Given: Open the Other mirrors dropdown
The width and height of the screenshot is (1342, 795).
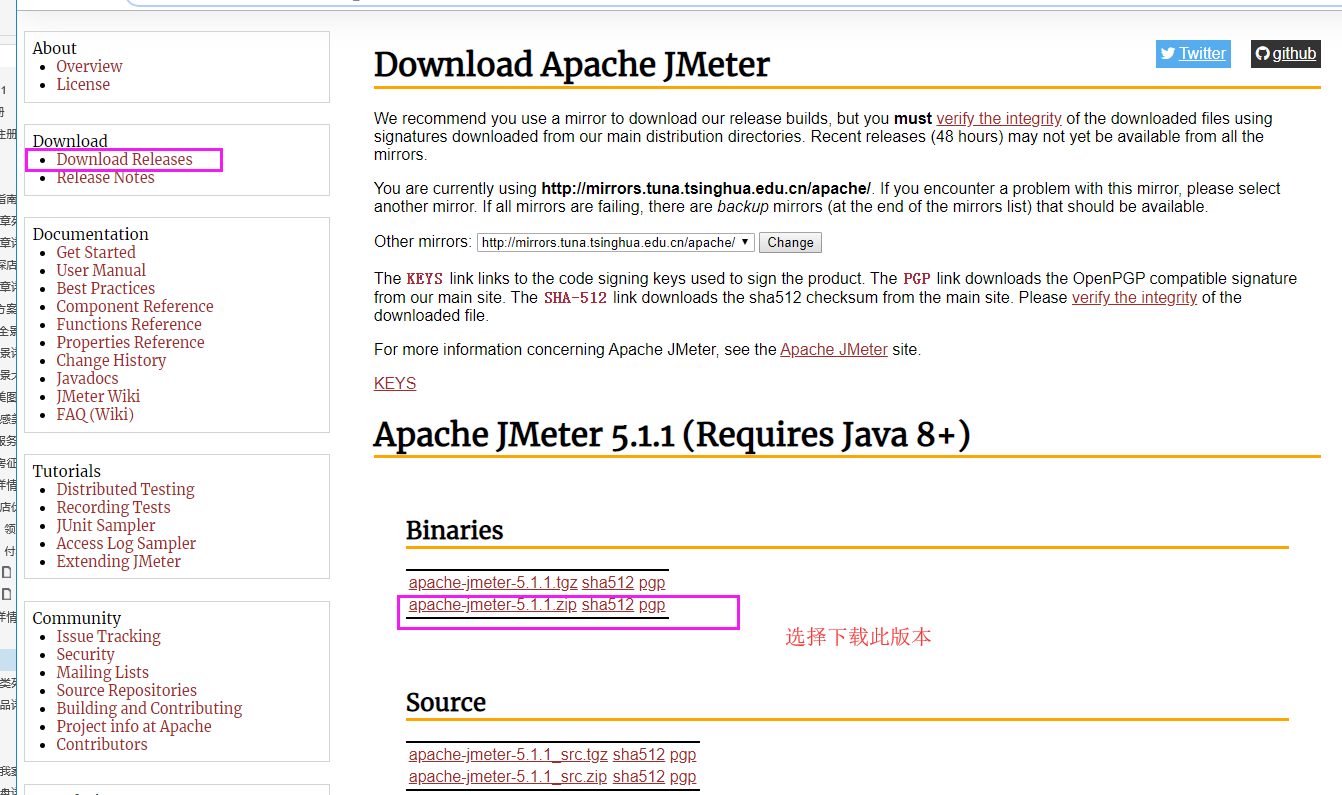Looking at the screenshot, I should [x=616, y=242].
